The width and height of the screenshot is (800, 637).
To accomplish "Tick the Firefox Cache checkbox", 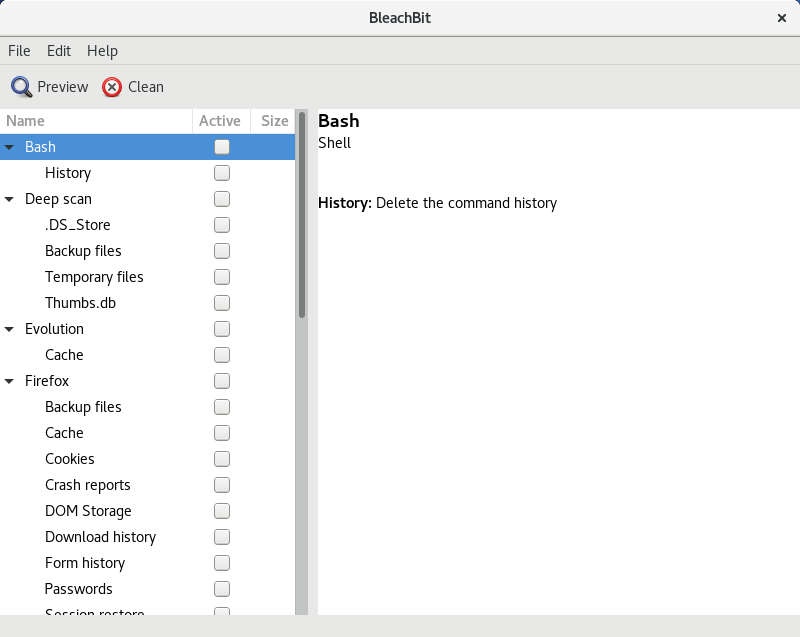I will [222, 433].
